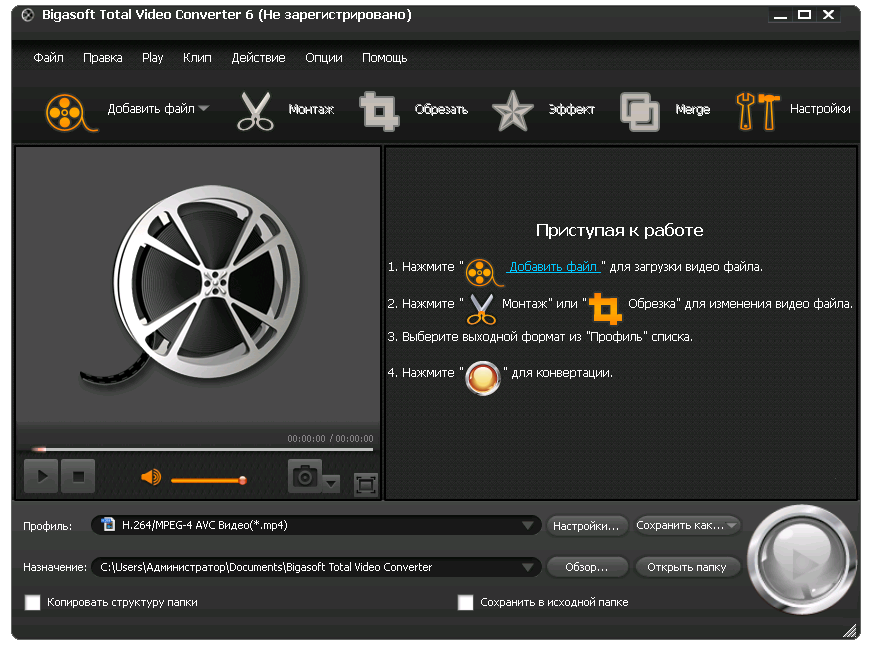
Task: Open the Опции menu
Action: (x=324, y=58)
